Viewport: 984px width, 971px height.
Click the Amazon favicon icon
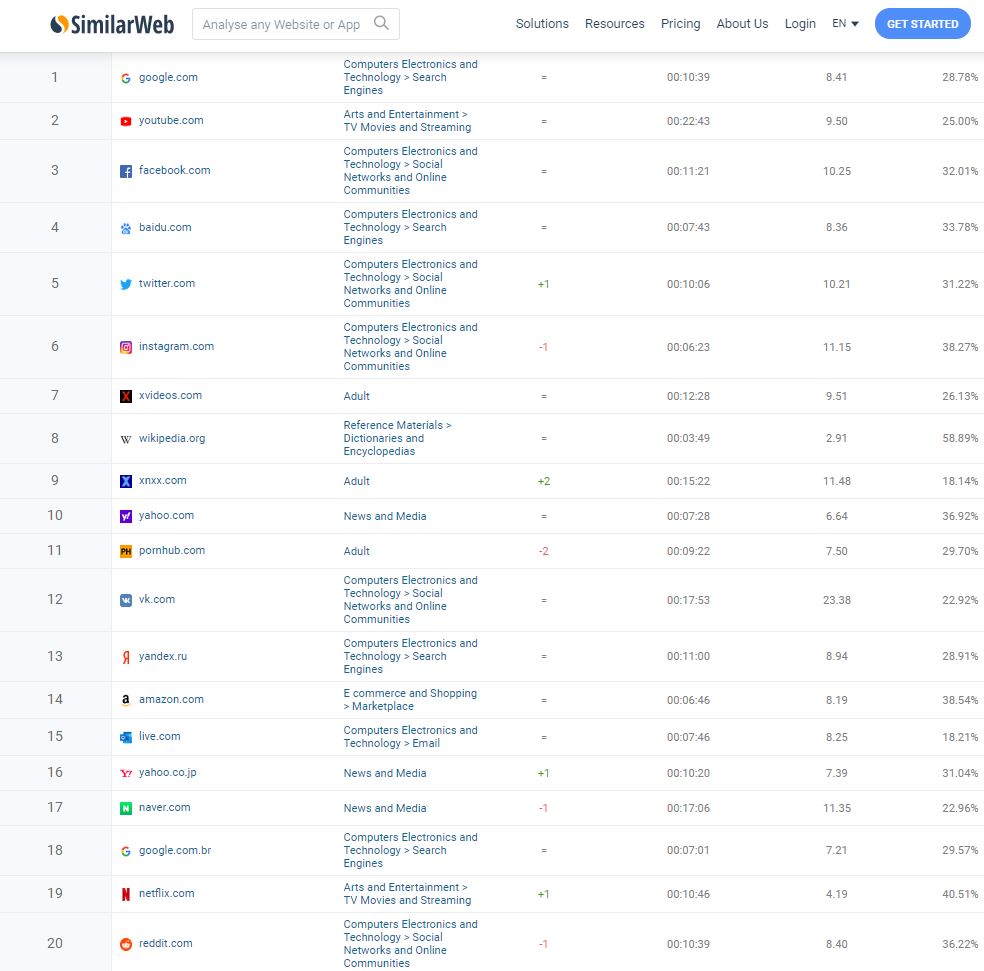(126, 700)
